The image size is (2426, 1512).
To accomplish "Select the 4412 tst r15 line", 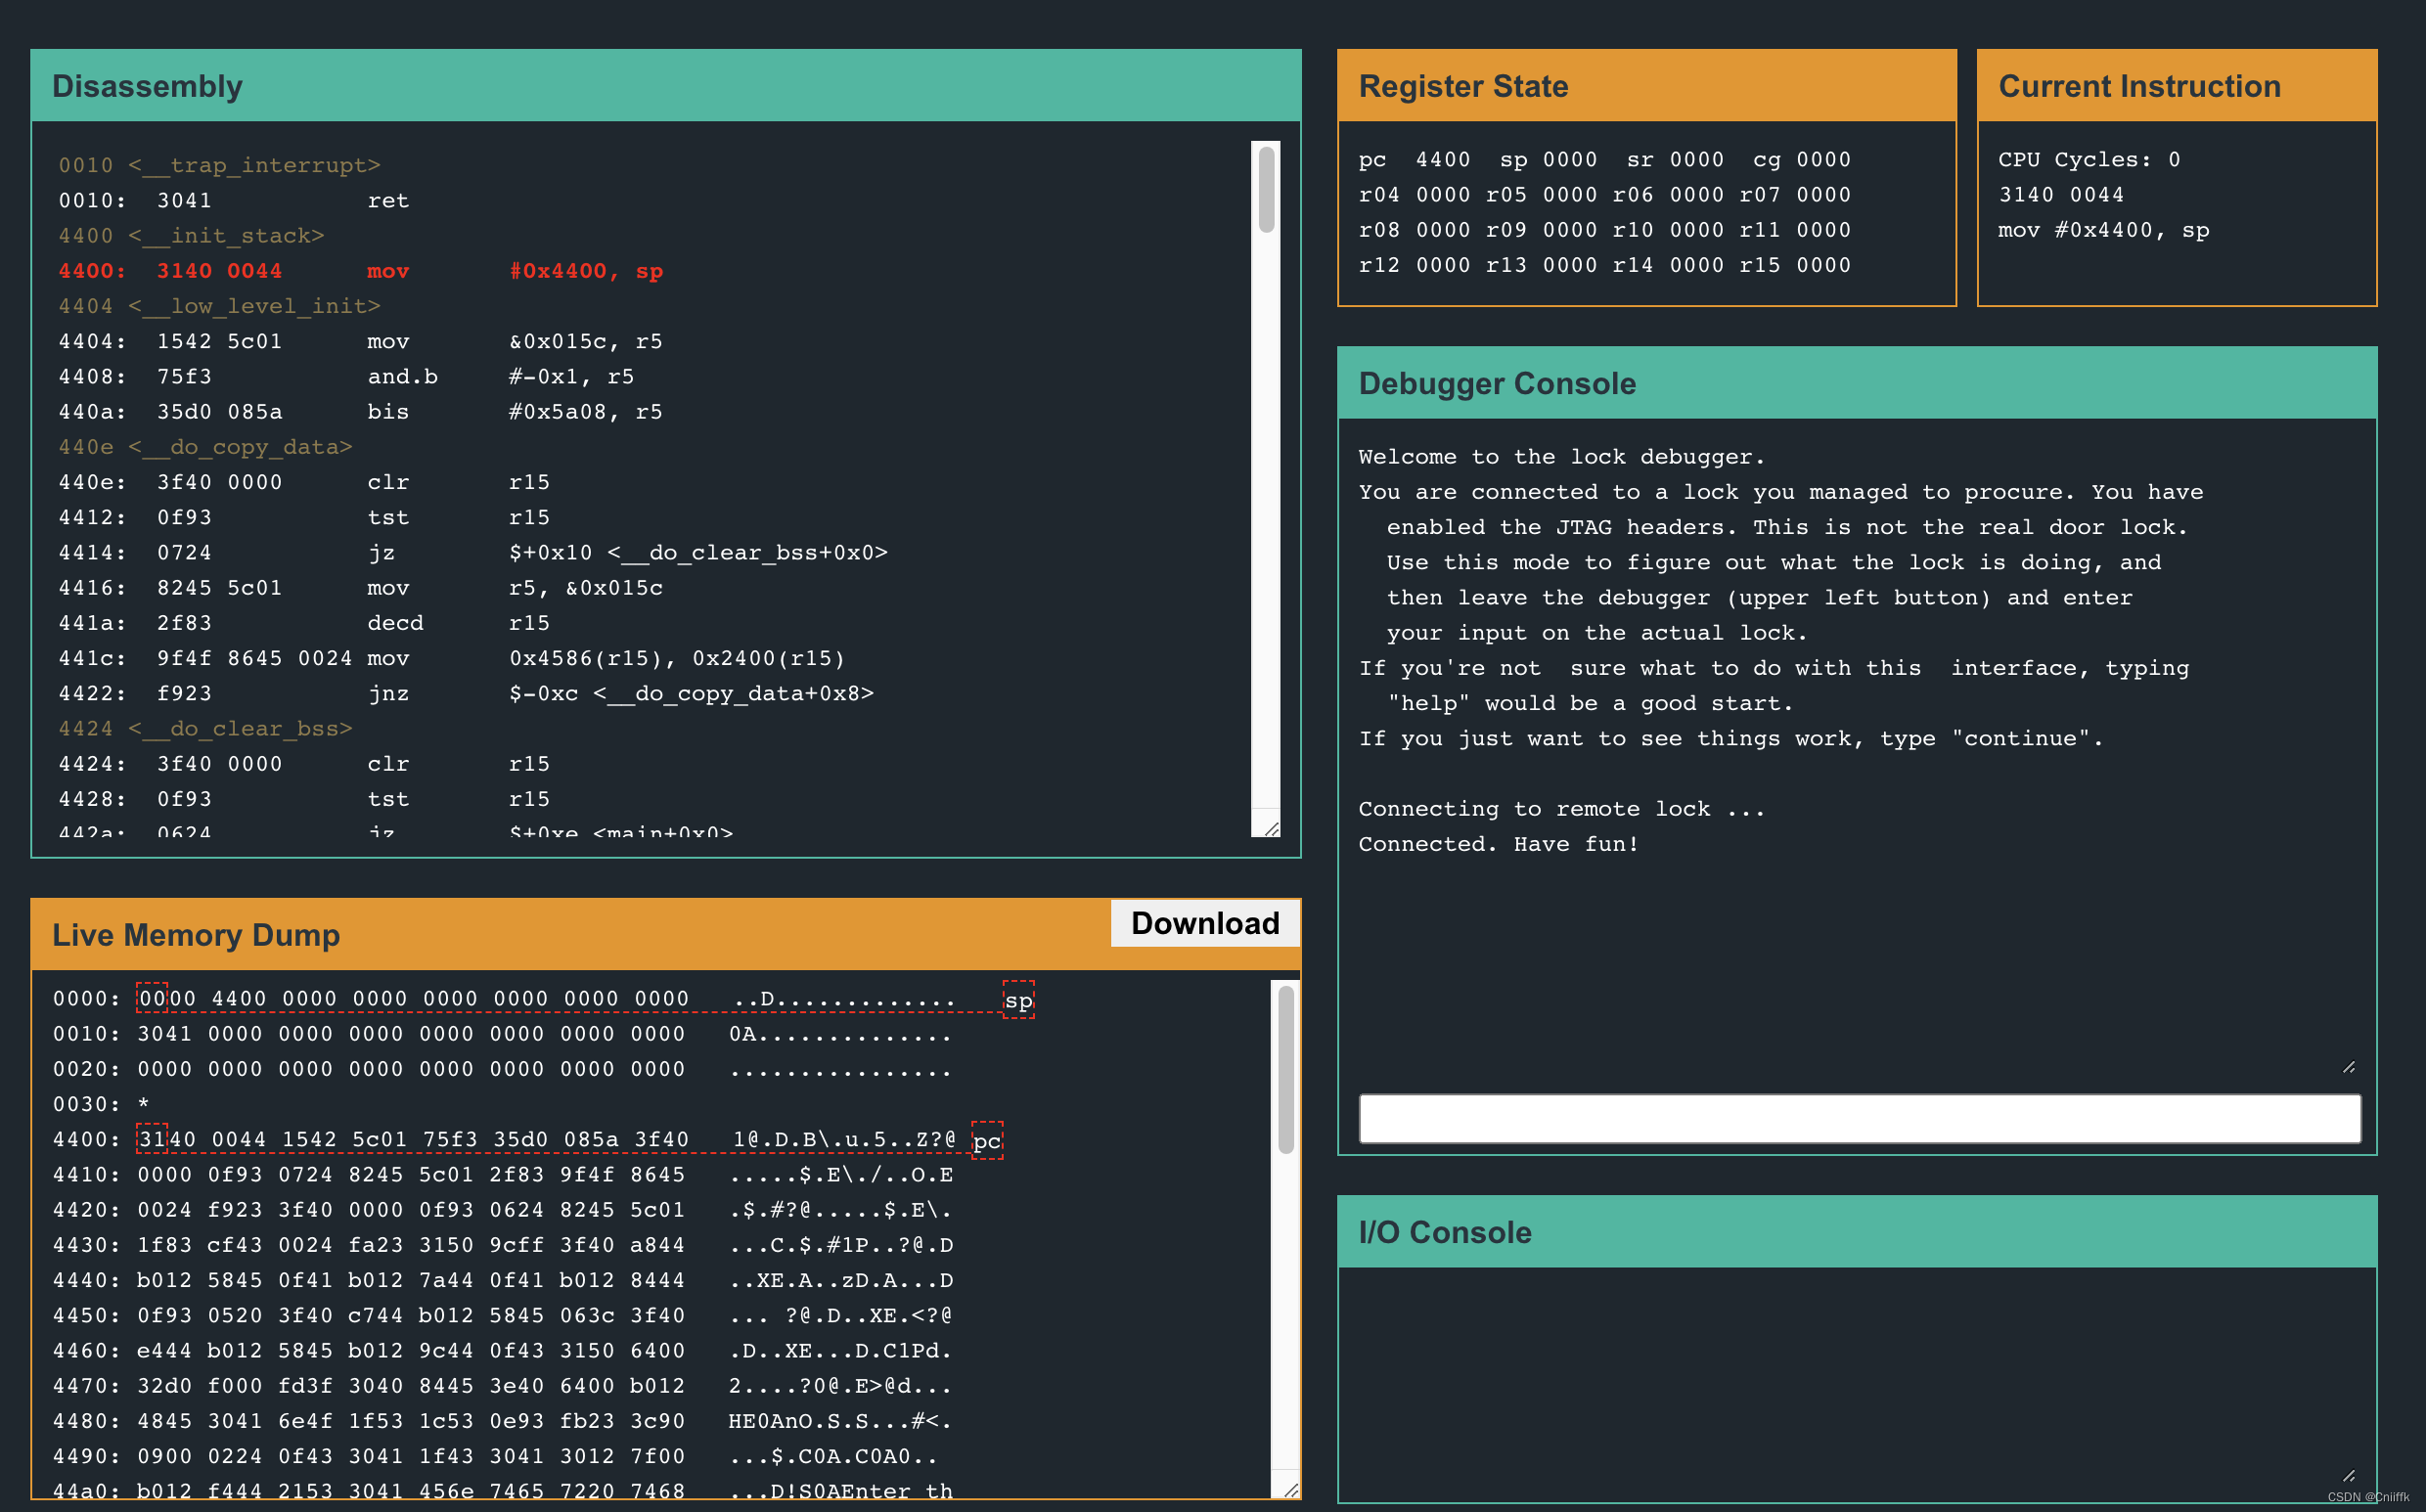I will coord(304,518).
